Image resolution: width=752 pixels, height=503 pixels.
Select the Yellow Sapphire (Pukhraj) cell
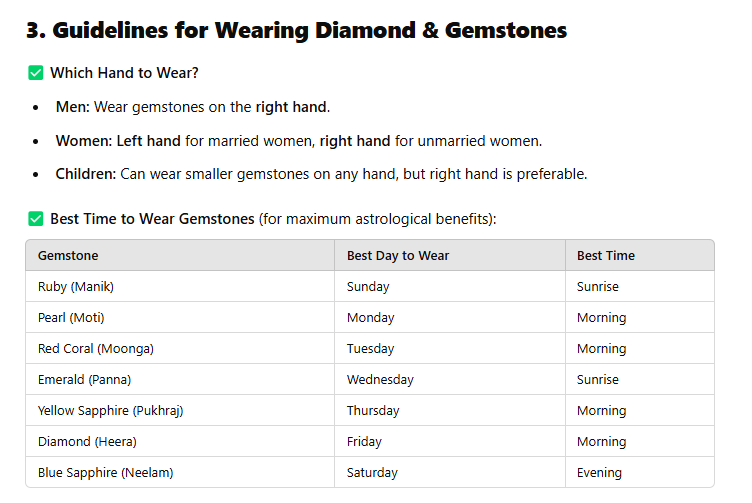click(x=180, y=410)
